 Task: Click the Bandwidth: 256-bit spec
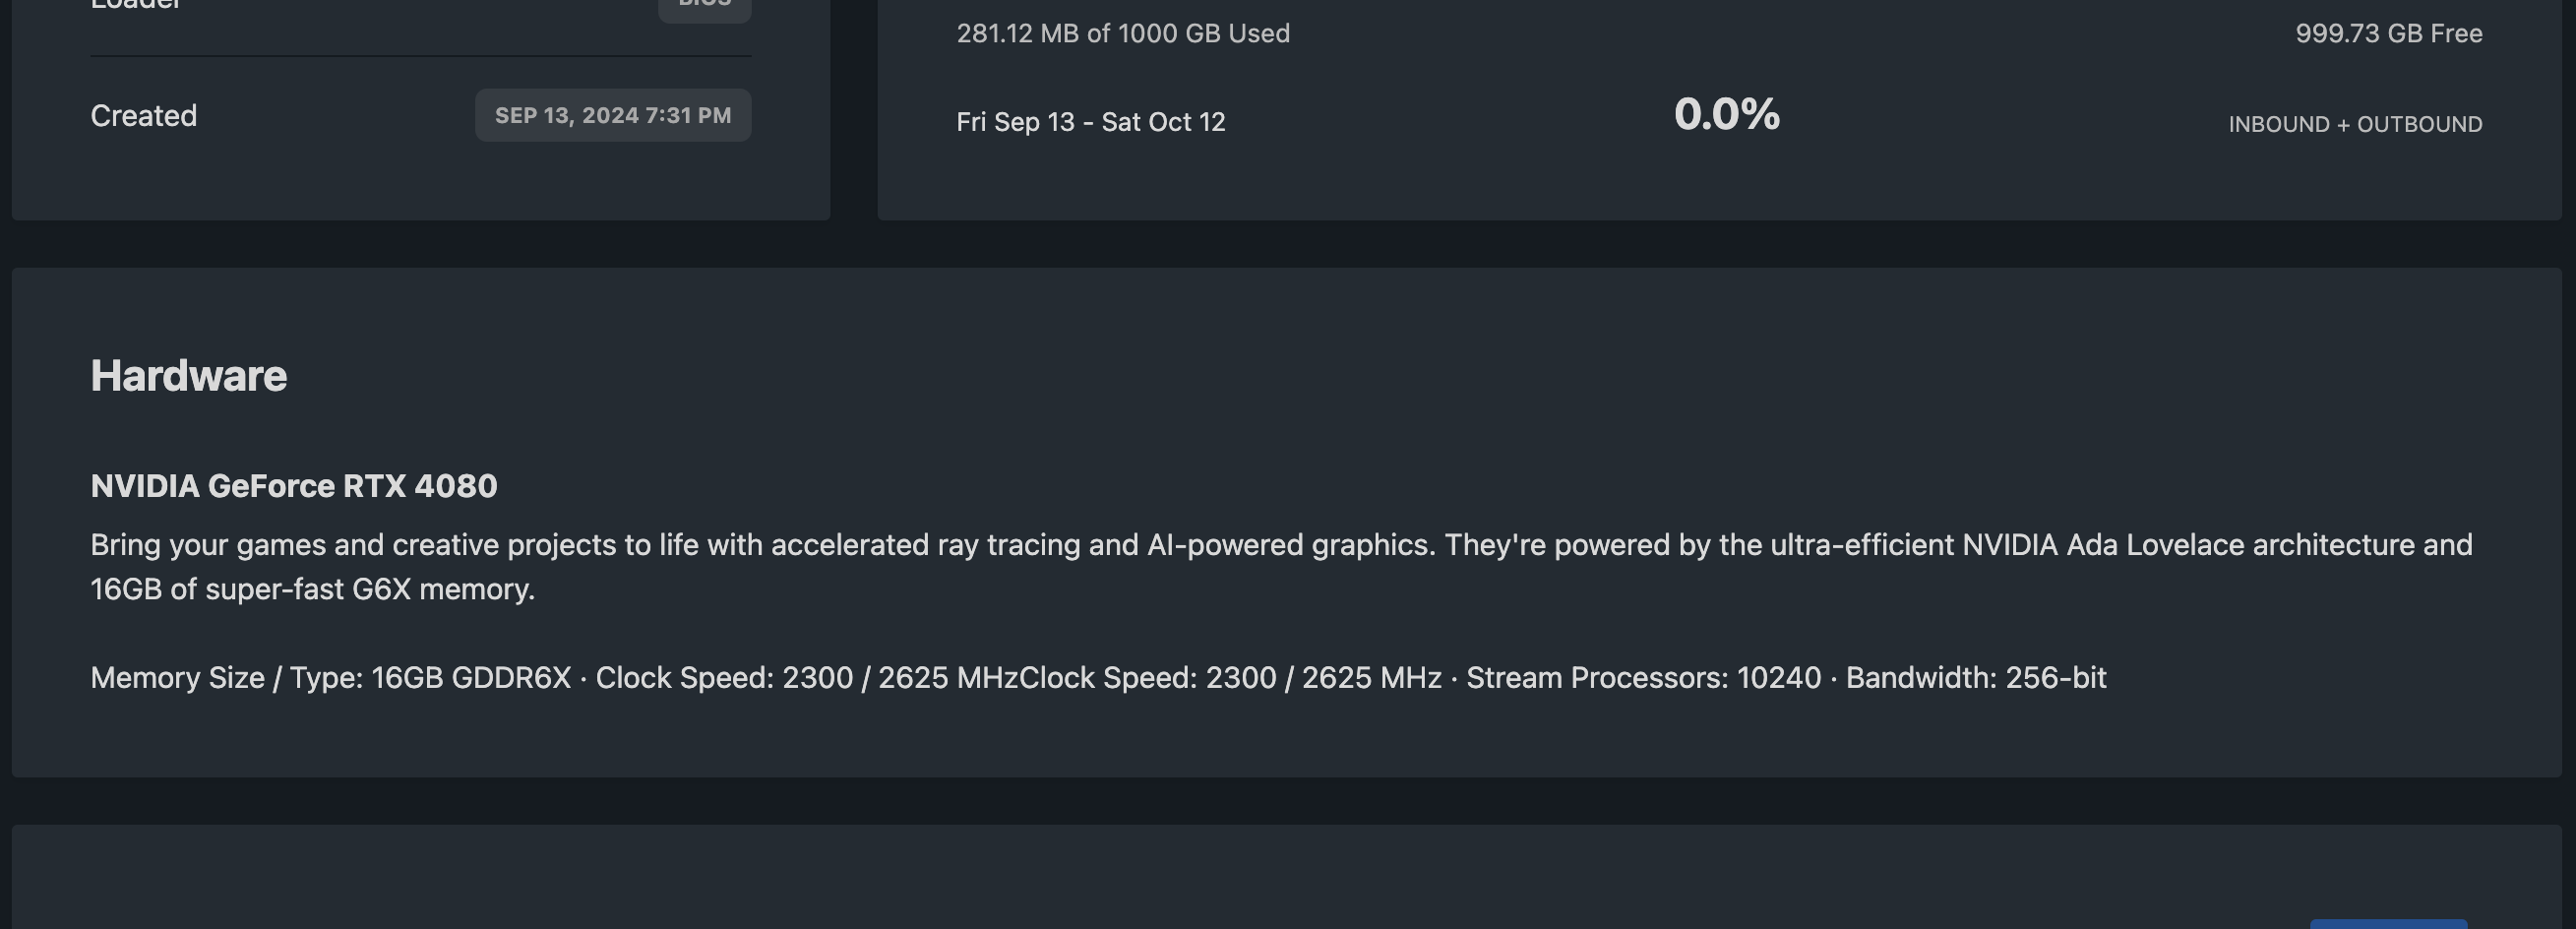(x=1976, y=678)
